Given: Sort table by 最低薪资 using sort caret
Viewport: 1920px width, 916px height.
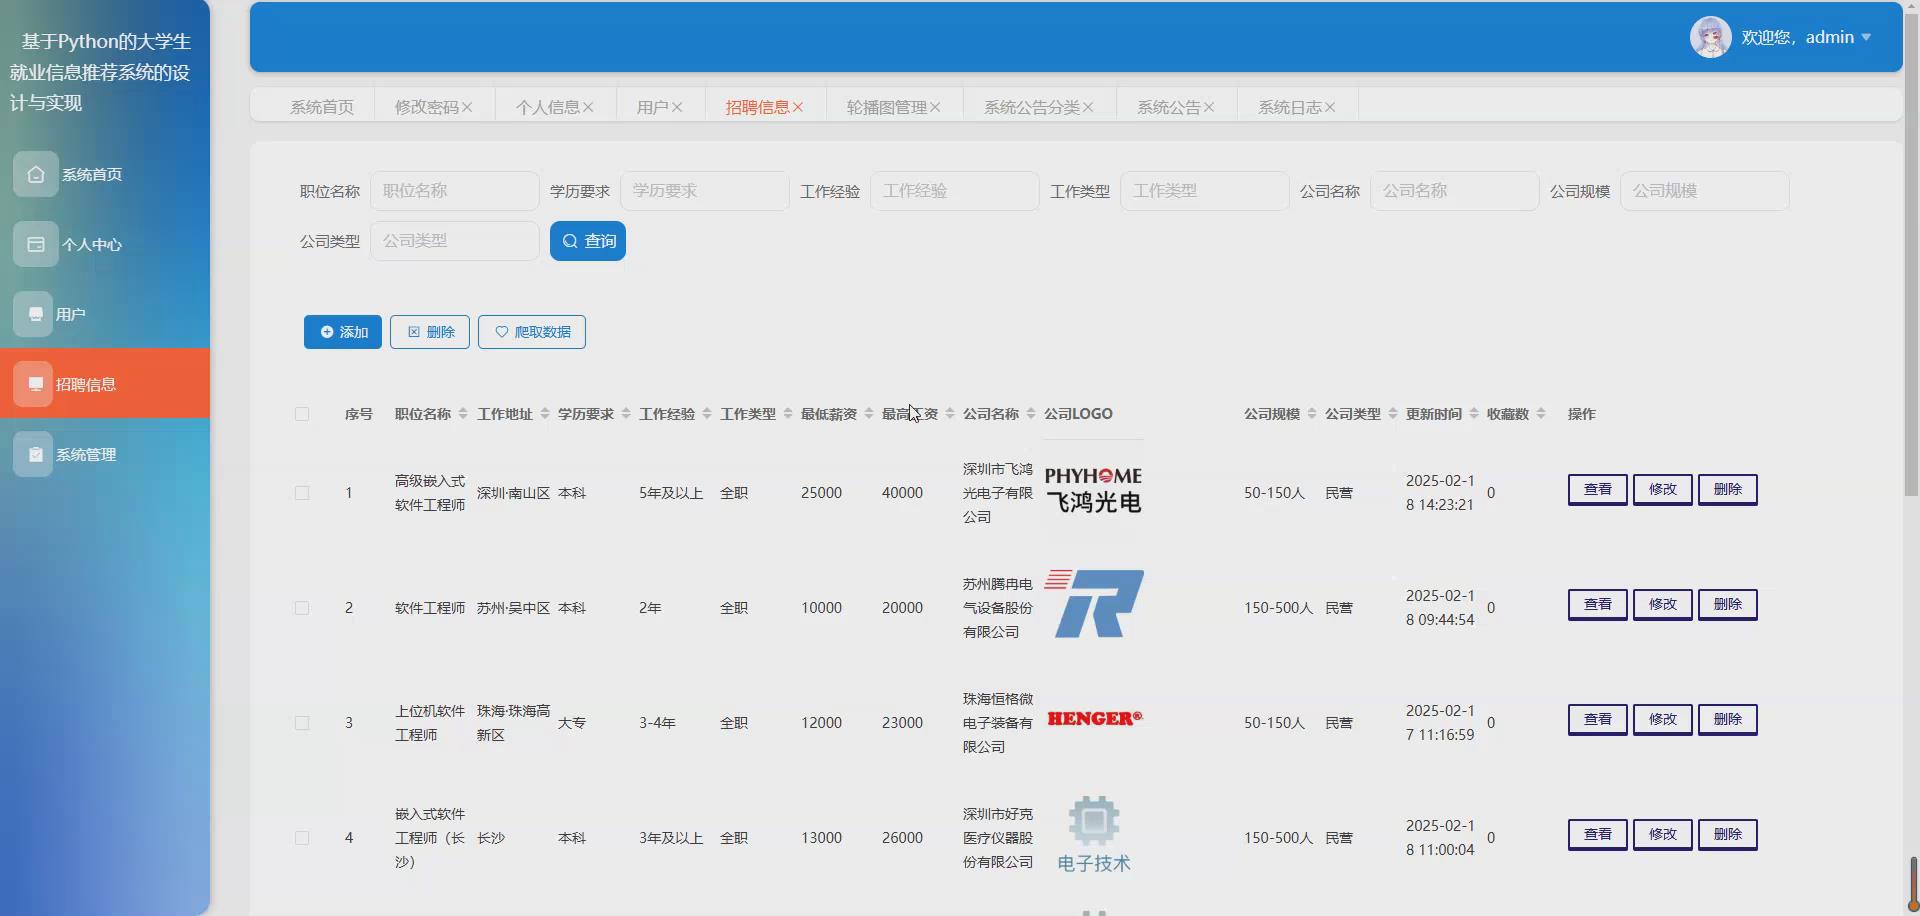Looking at the screenshot, I should 868,413.
